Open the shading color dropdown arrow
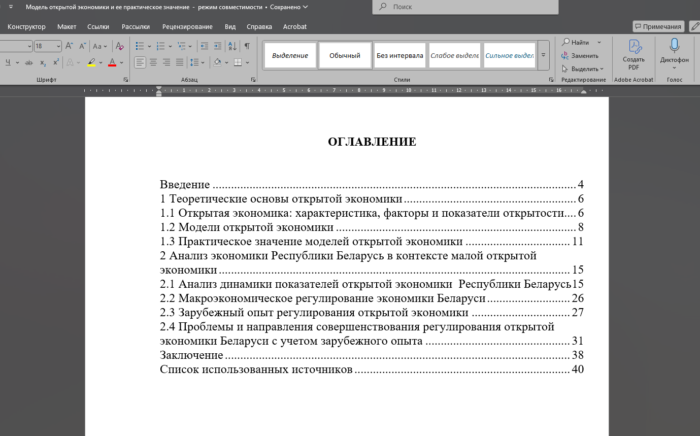Viewport: 700px width, 436px height. coord(227,62)
